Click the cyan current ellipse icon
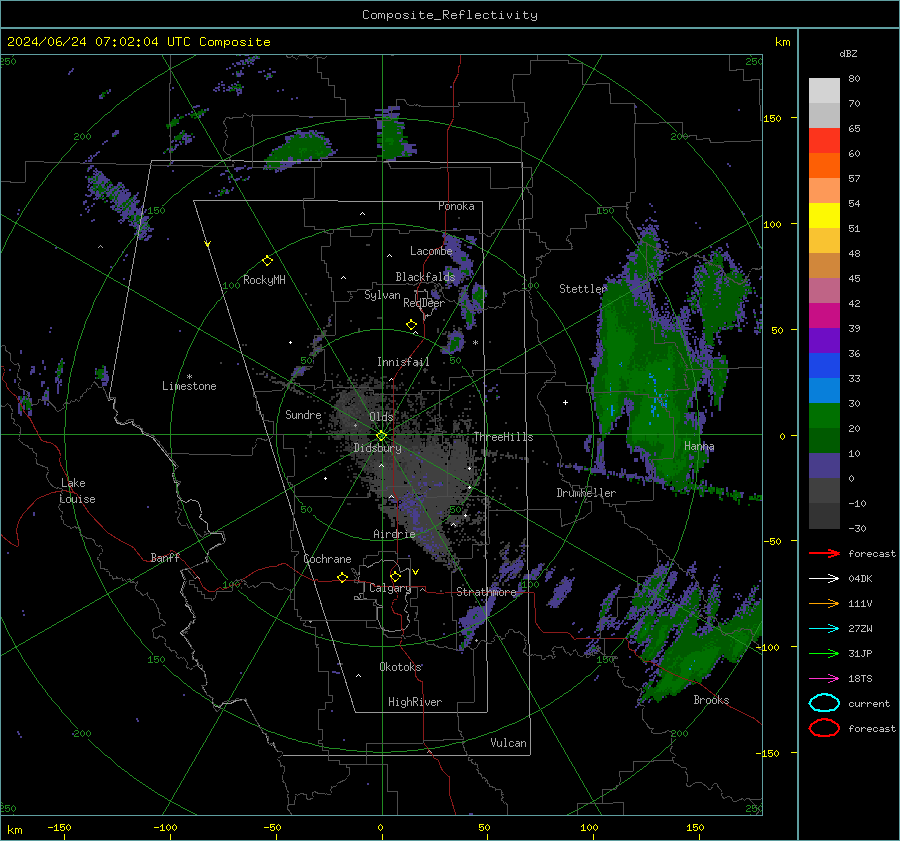Viewport: 900px width, 841px height. [824, 703]
